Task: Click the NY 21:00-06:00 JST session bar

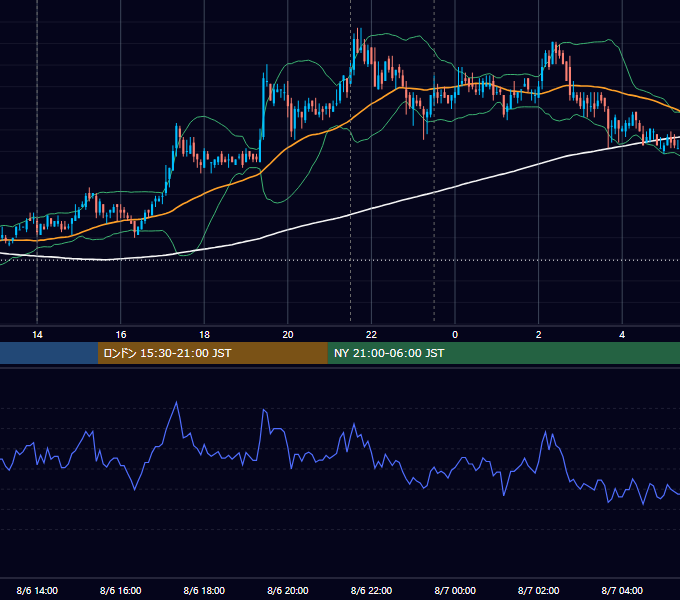Action: (x=503, y=353)
